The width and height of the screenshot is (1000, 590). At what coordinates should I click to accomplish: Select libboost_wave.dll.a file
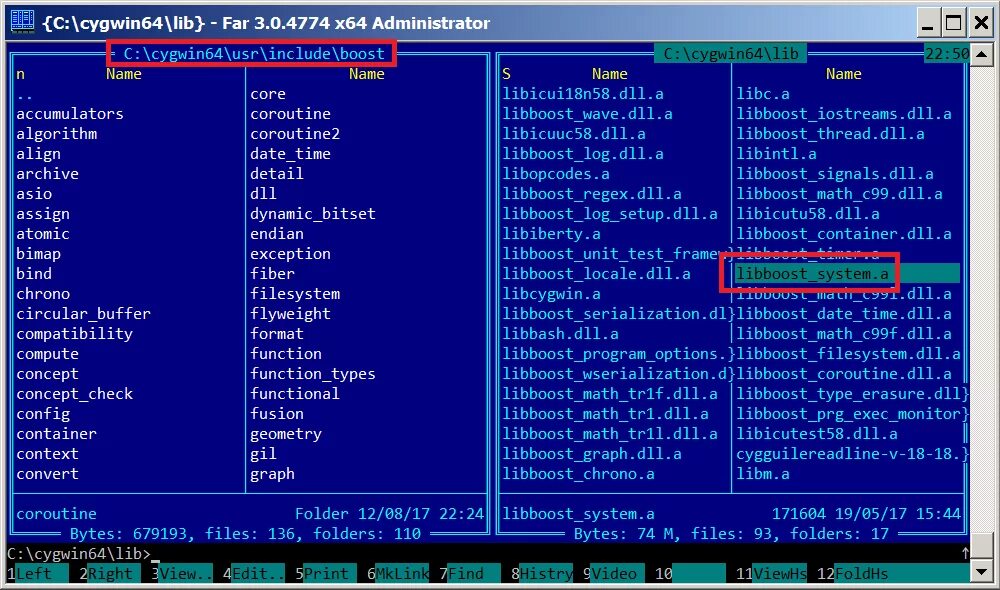tap(587, 114)
